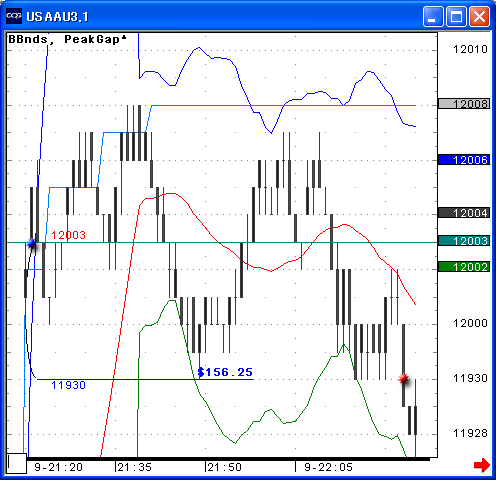Select the 12003 teal price label
The height and width of the screenshot is (480, 496).
pyautogui.click(x=464, y=241)
